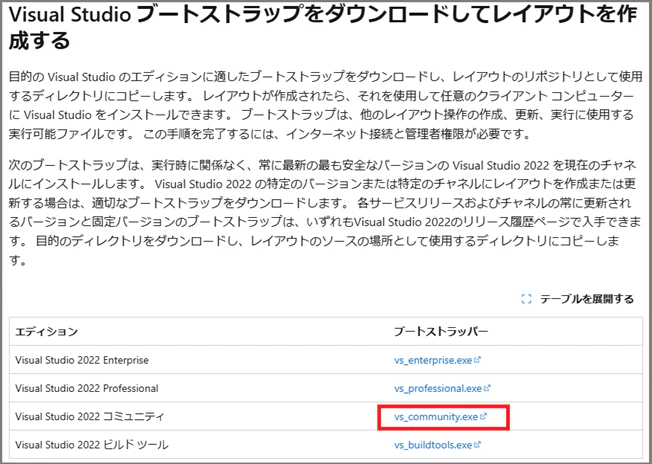Click the external link icon after vs_buildtools.exe
652x464 pixels.
[477, 444]
